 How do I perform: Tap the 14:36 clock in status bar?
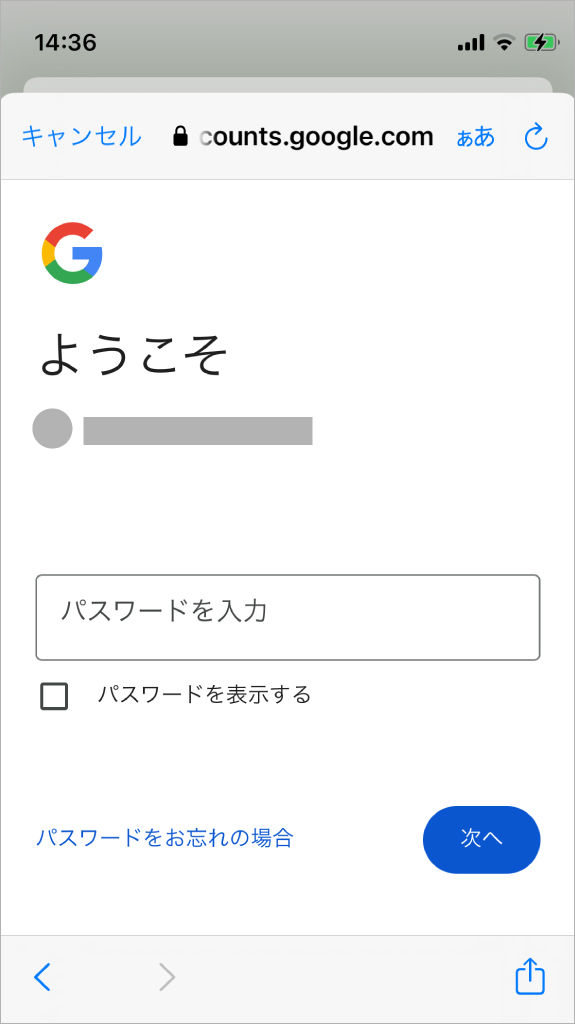(x=65, y=43)
